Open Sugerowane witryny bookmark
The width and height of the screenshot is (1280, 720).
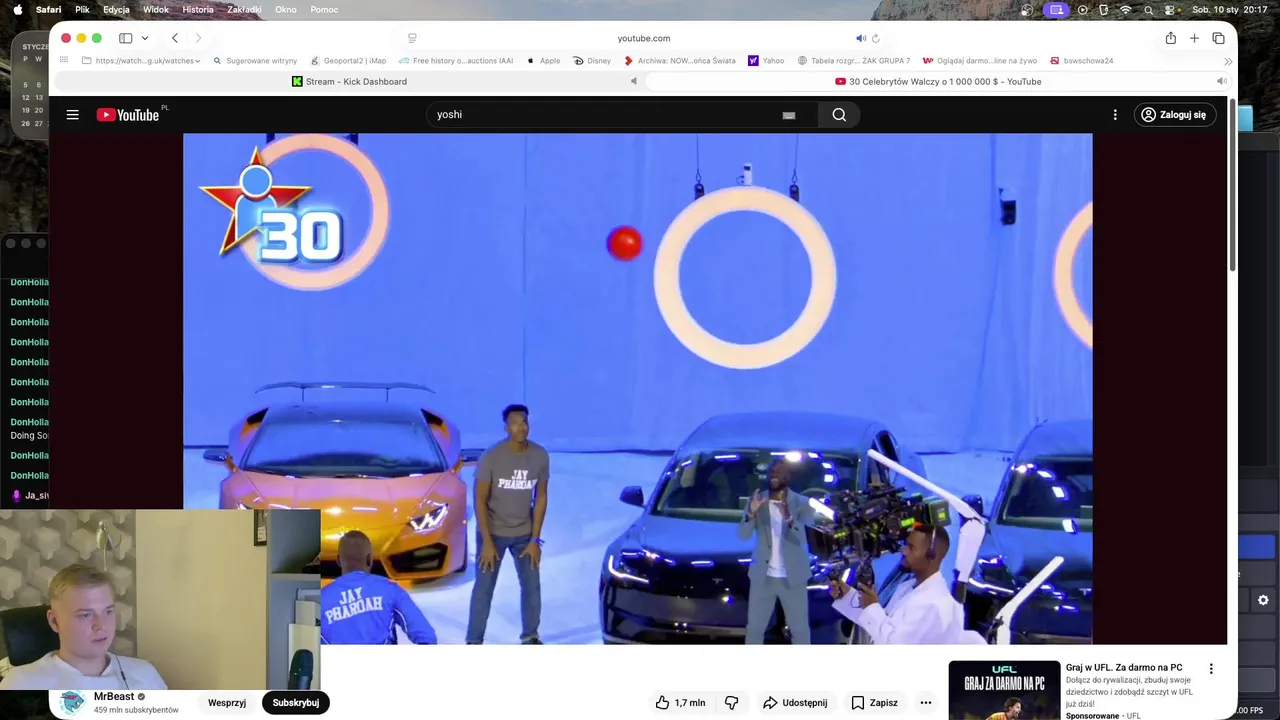(x=255, y=61)
